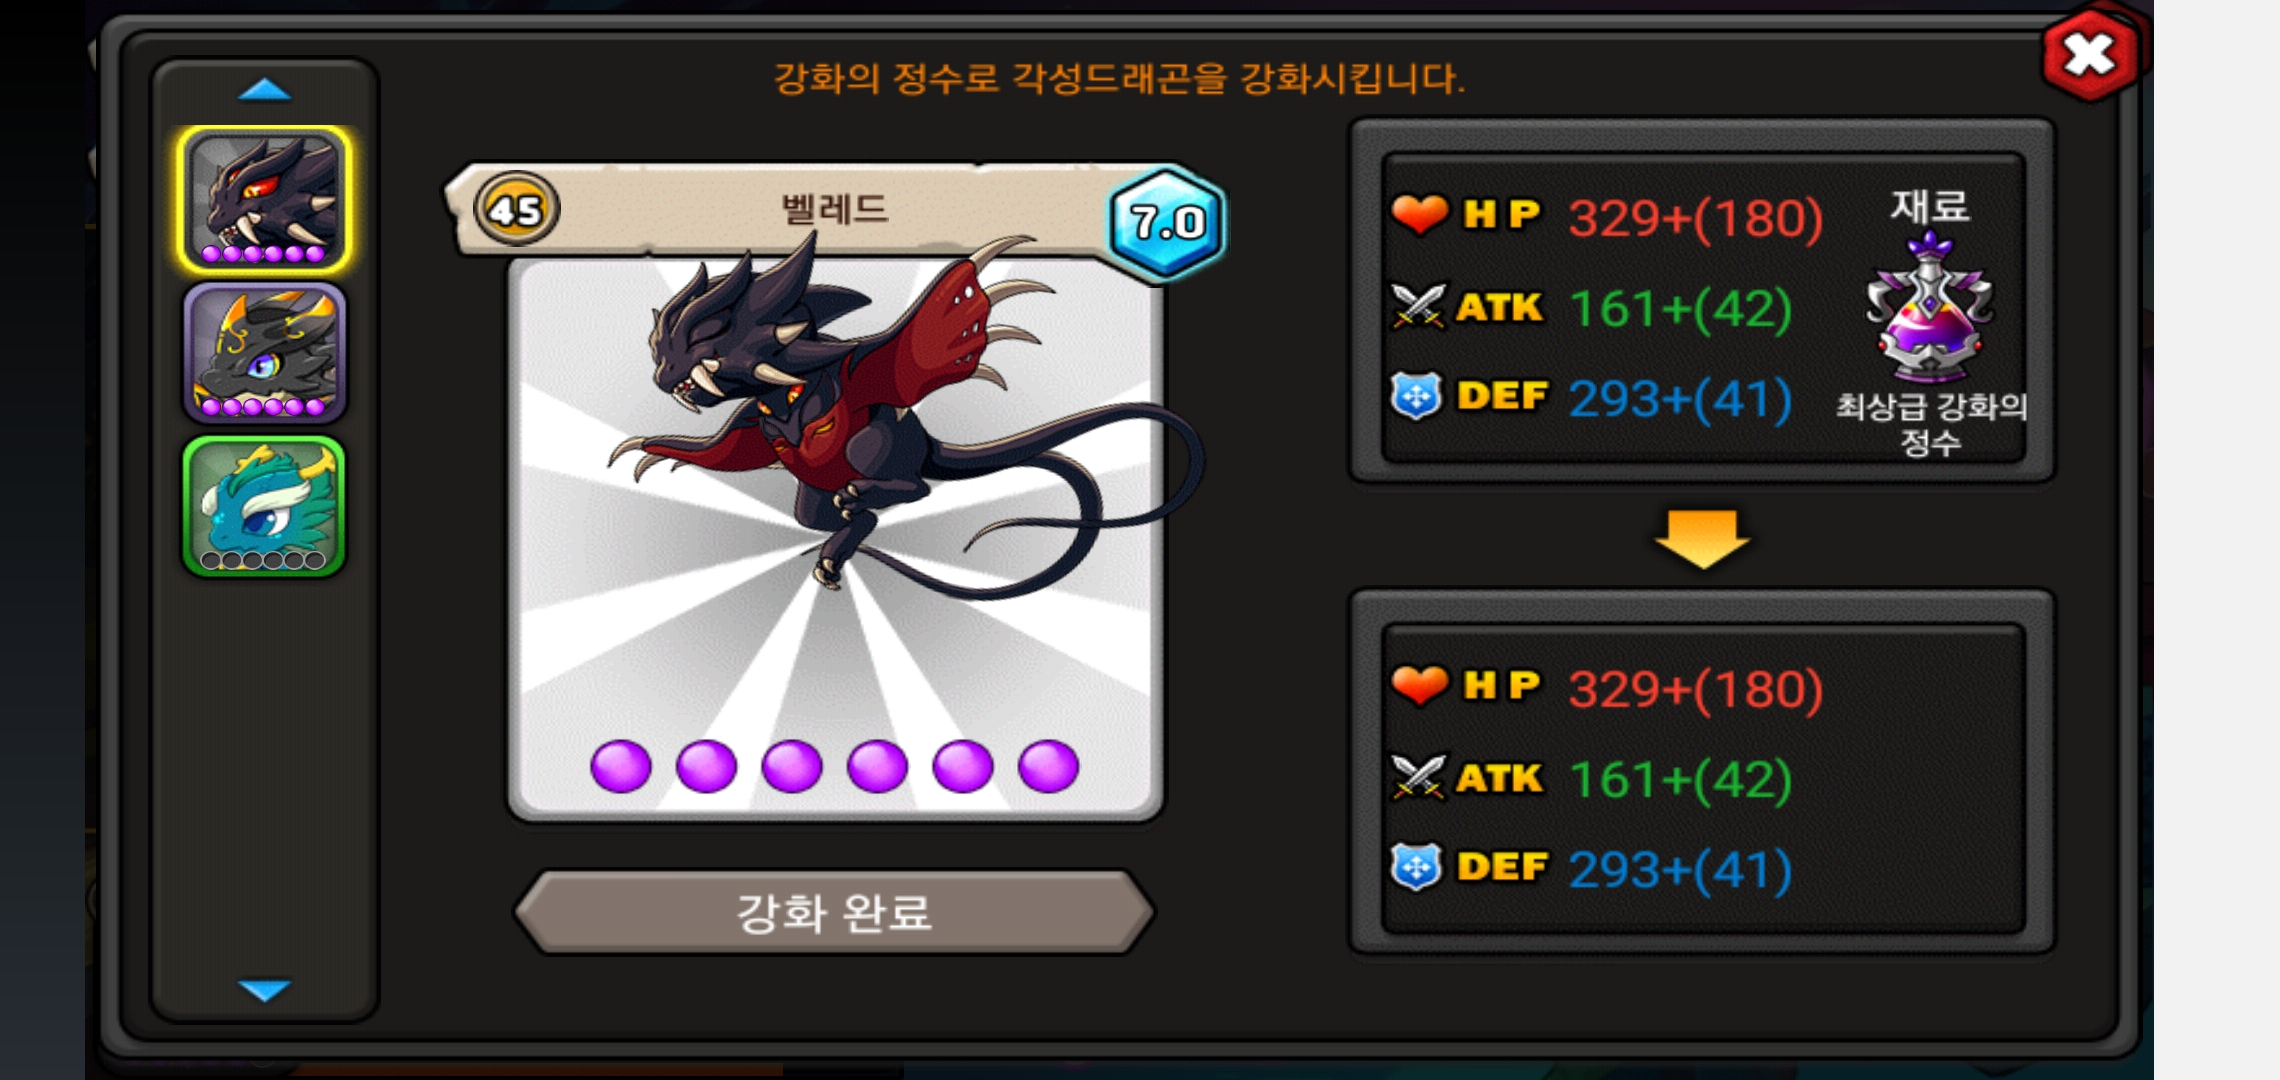Select the gray gold-horned dragon thumbnail
2280x1080 pixels.
pyautogui.click(x=264, y=353)
